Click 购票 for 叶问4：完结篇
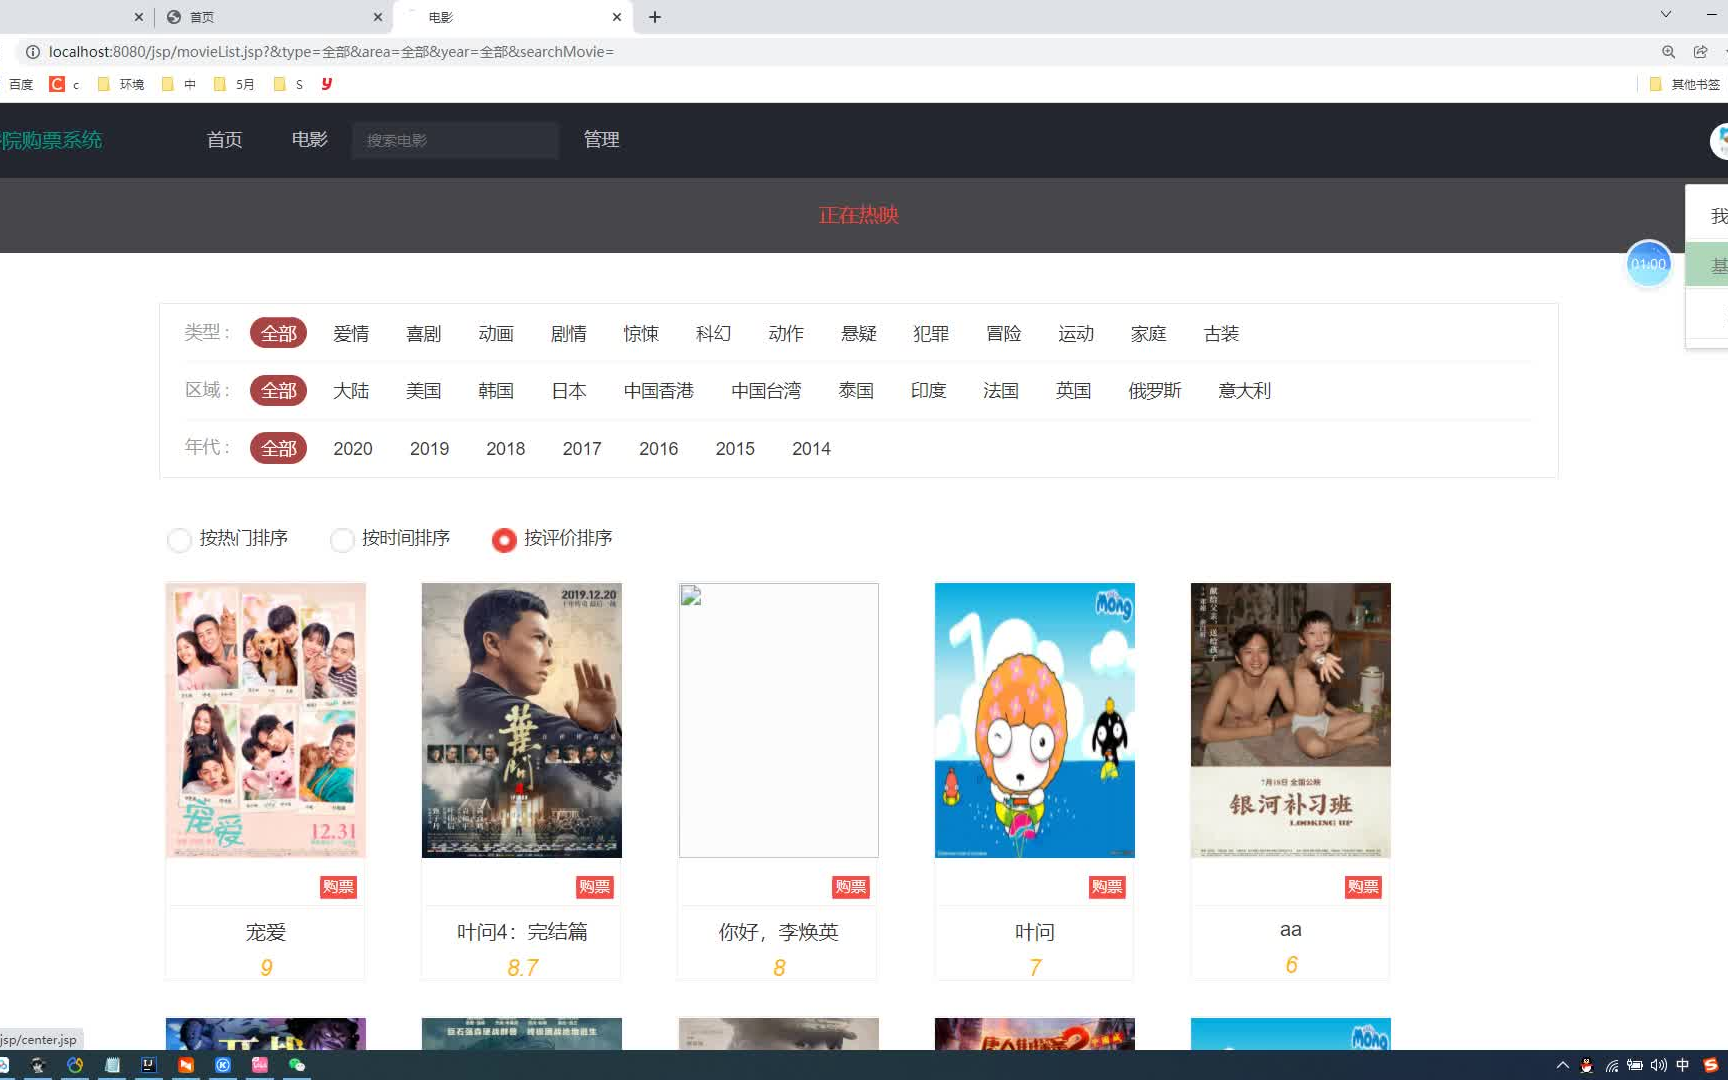The image size is (1728, 1080). (595, 887)
